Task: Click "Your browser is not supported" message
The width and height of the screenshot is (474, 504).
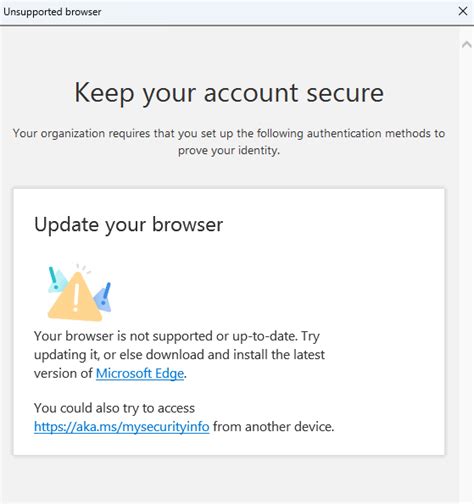Action: coord(177,336)
